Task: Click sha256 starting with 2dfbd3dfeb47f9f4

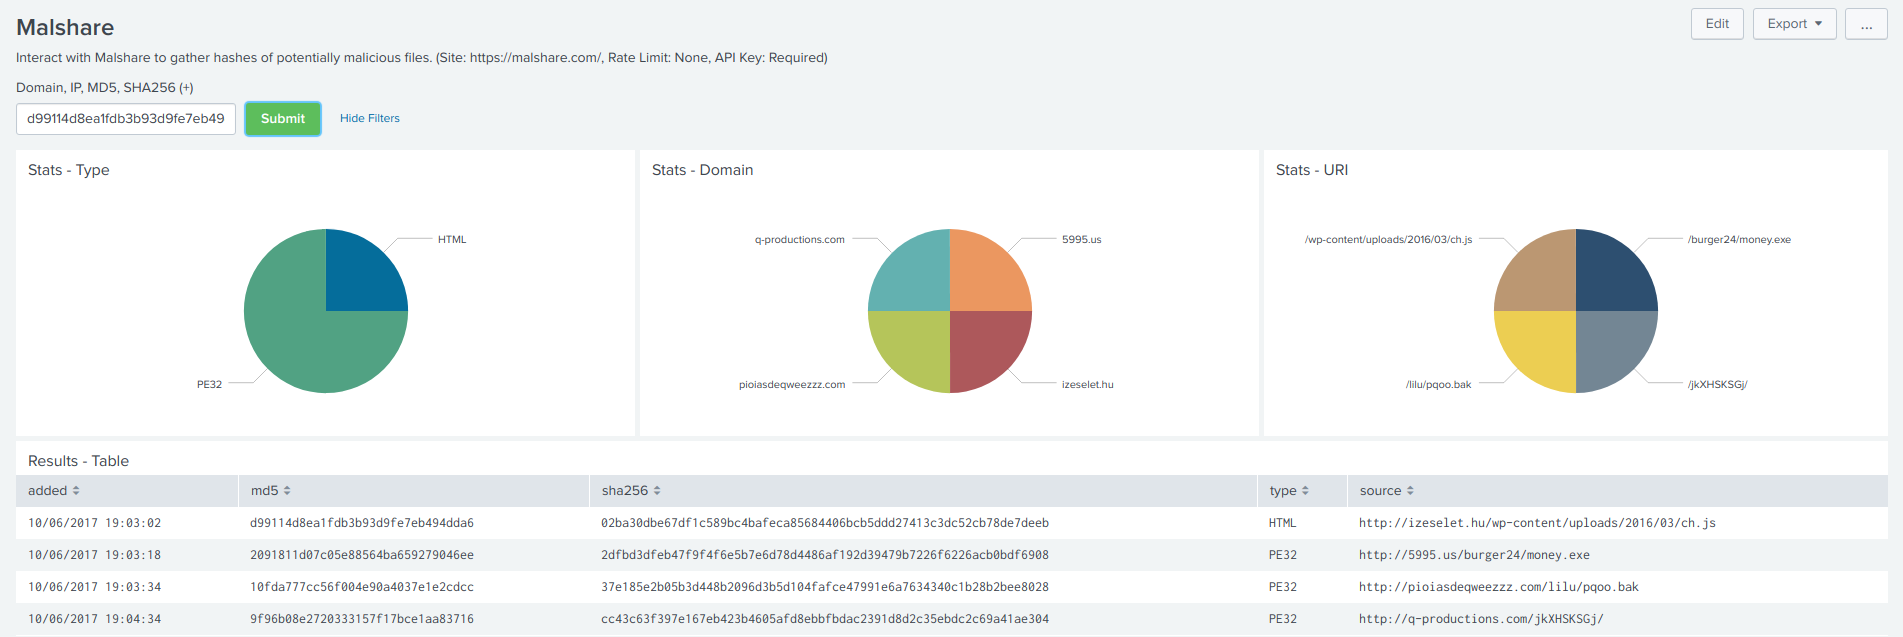Action: 825,555
